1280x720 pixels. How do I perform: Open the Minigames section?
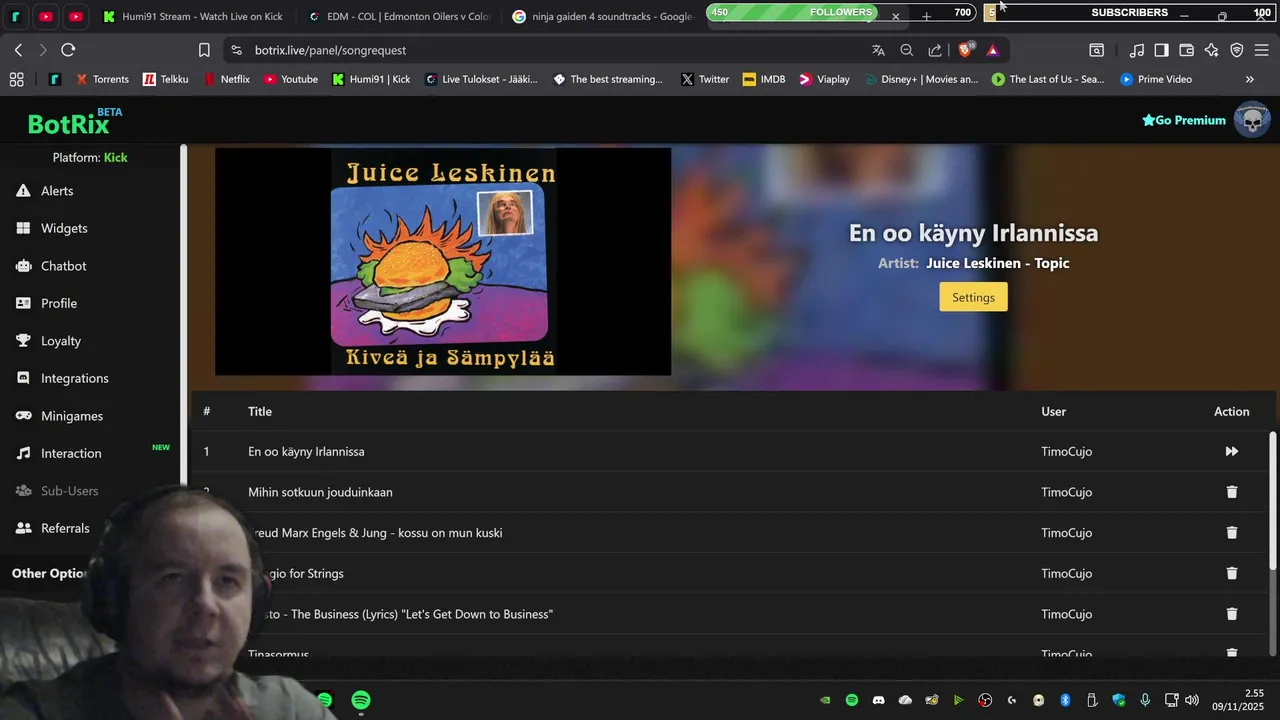pos(72,416)
